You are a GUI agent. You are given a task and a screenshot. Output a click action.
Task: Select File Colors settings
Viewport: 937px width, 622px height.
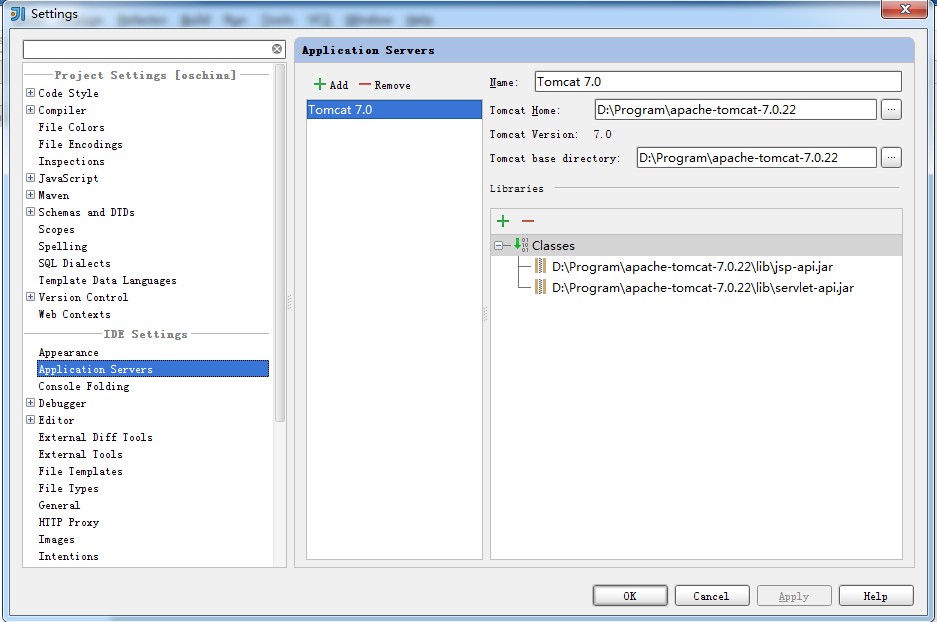pyautogui.click(x=71, y=127)
